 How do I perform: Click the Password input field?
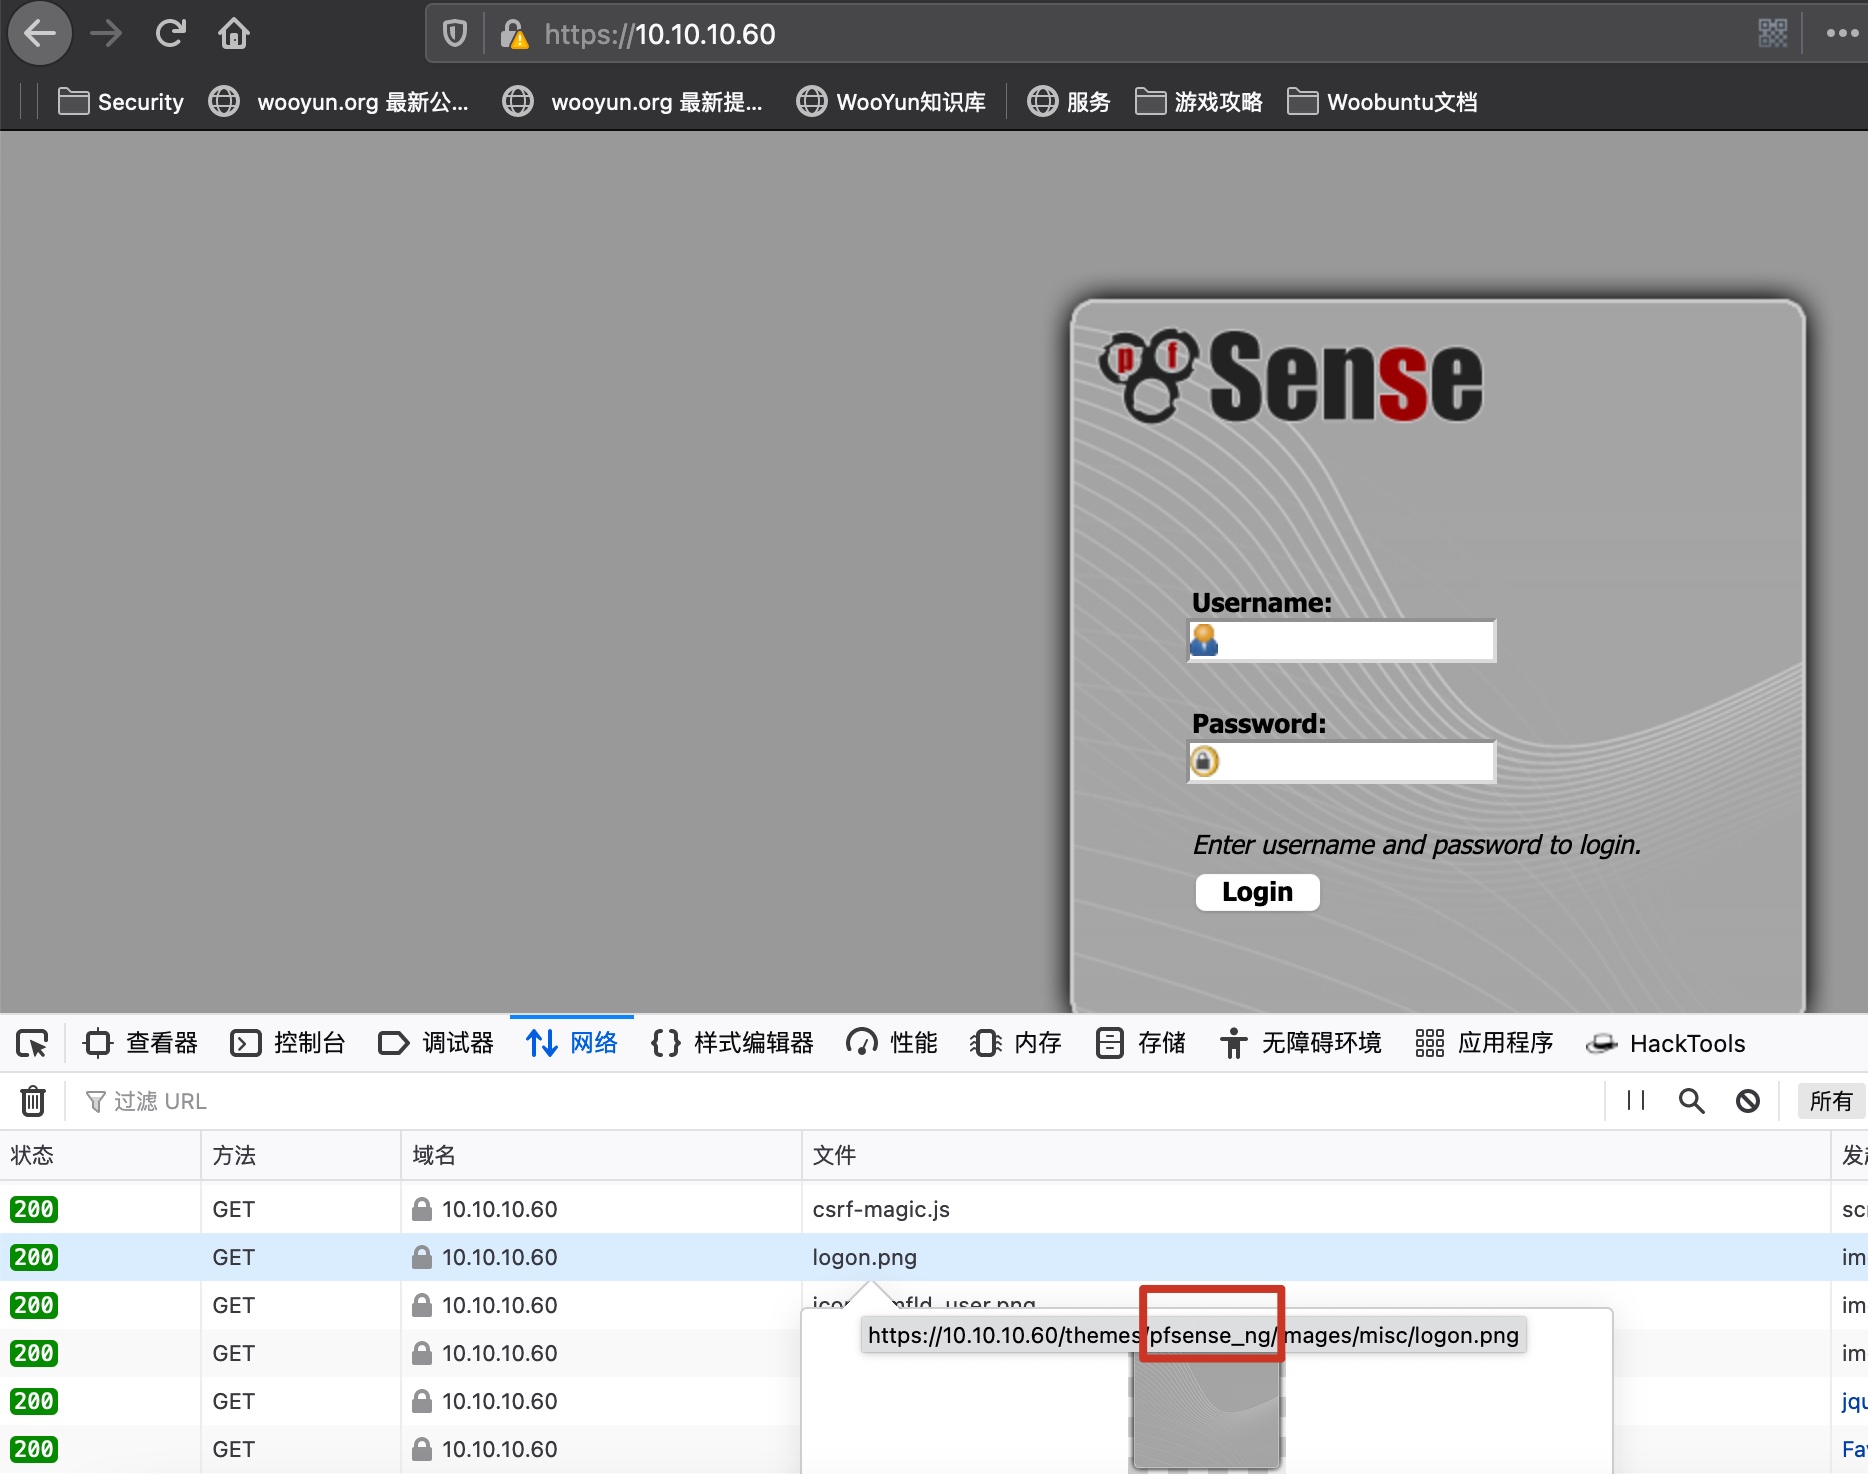[1342, 761]
